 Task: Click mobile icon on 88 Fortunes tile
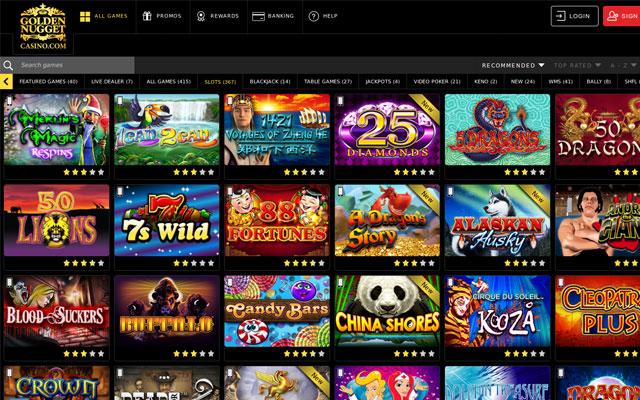pos(230,191)
